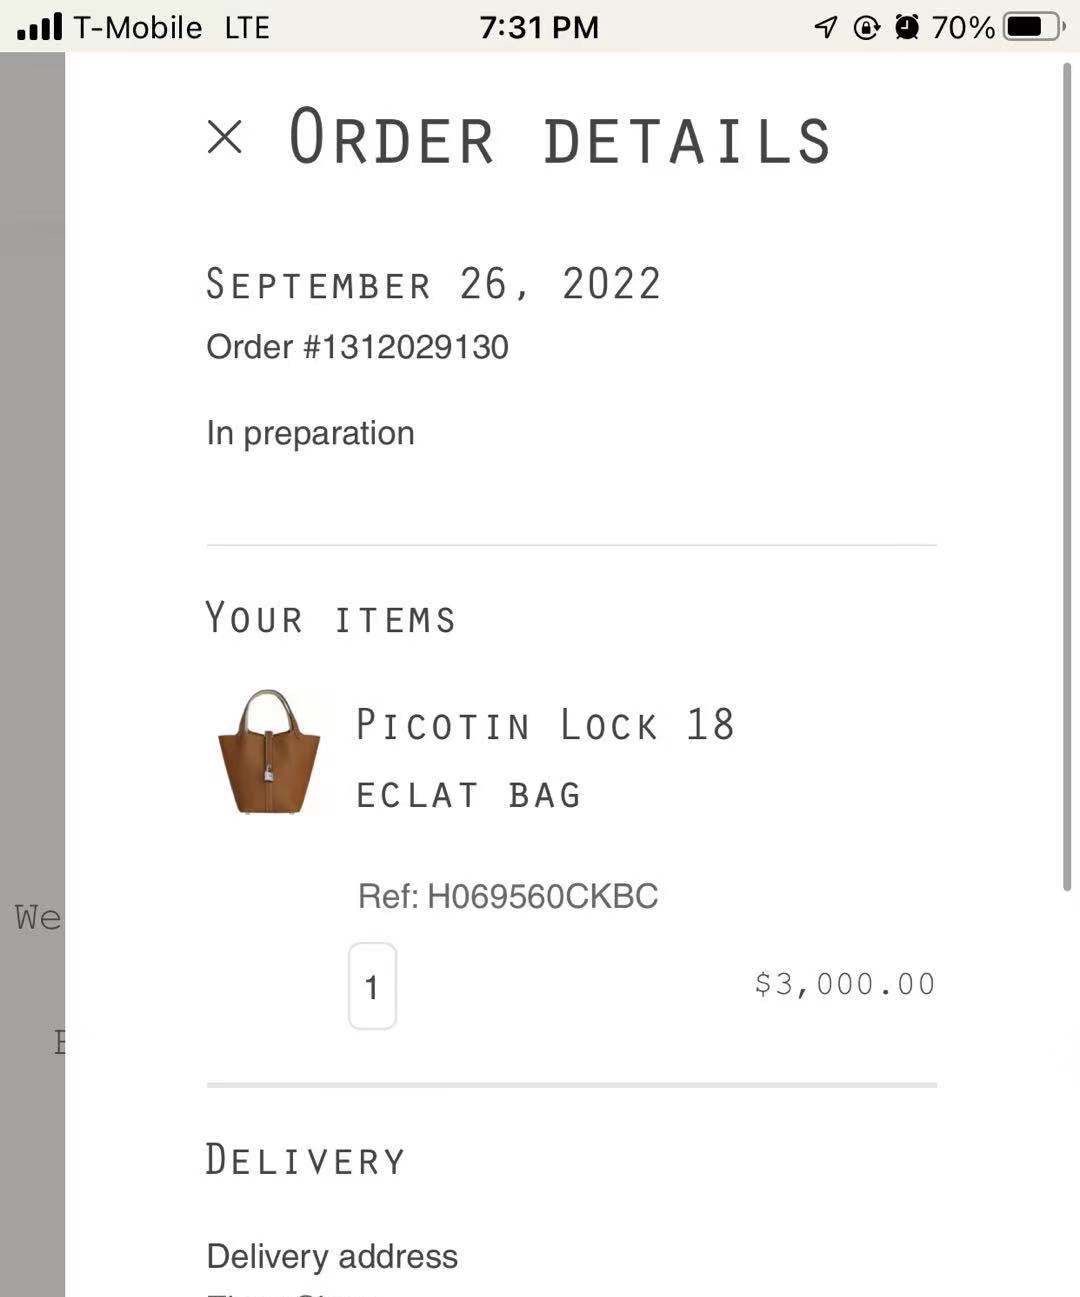
Task: Tap the 7:31 PM clock
Action: (x=539, y=27)
